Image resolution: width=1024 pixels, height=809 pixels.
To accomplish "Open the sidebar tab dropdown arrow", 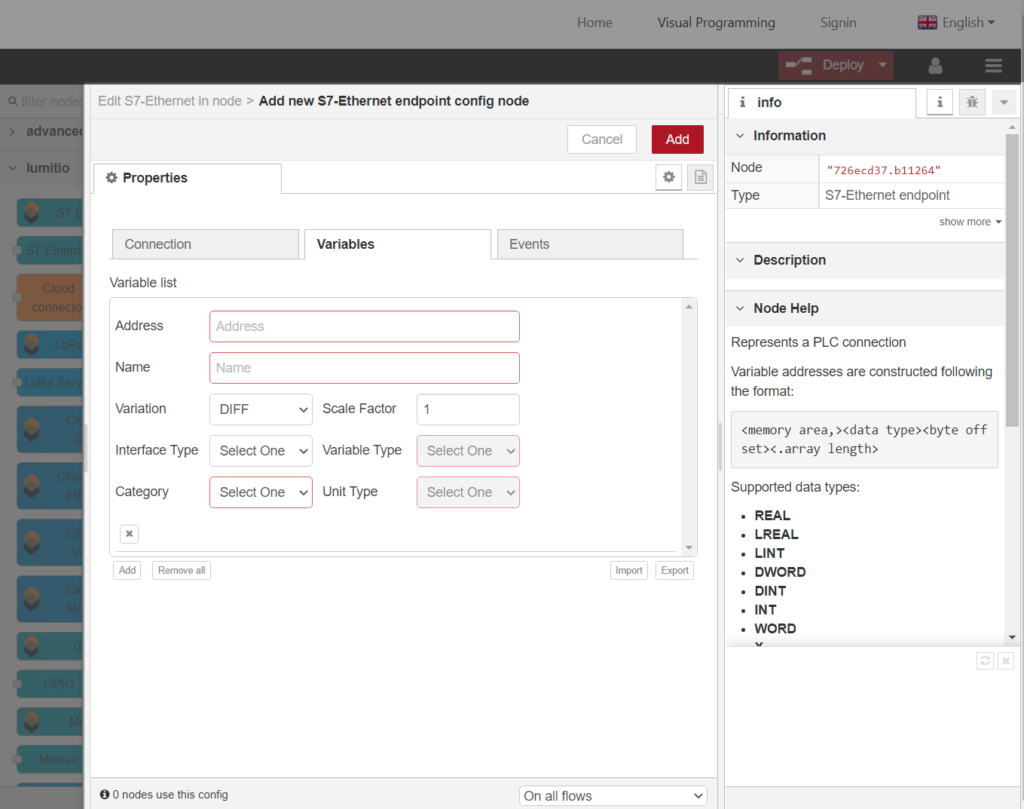I will (x=1004, y=102).
